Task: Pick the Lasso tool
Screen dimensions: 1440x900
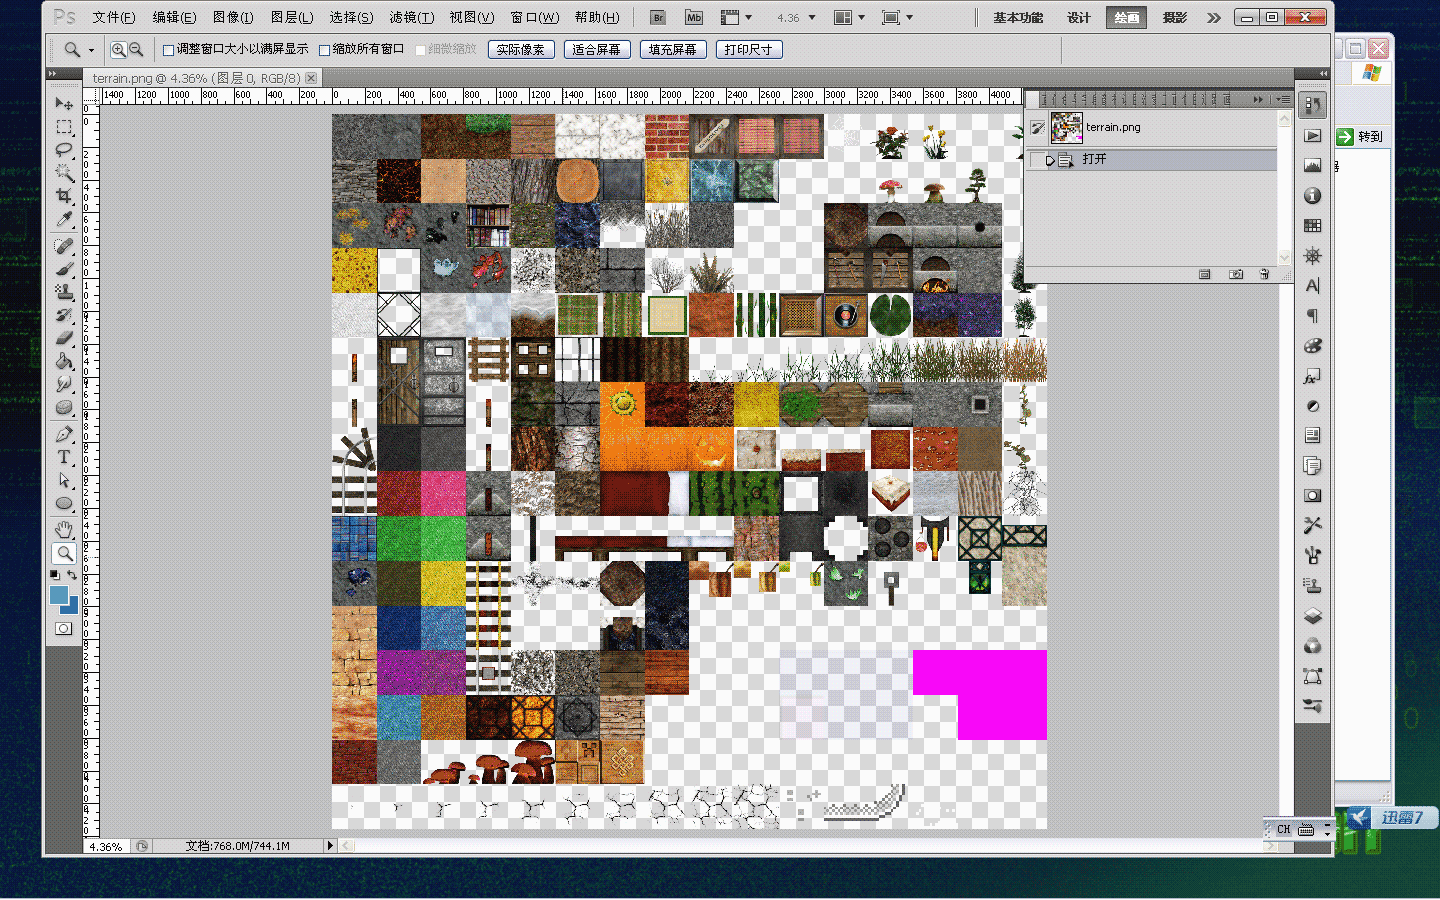Action: coord(64,150)
